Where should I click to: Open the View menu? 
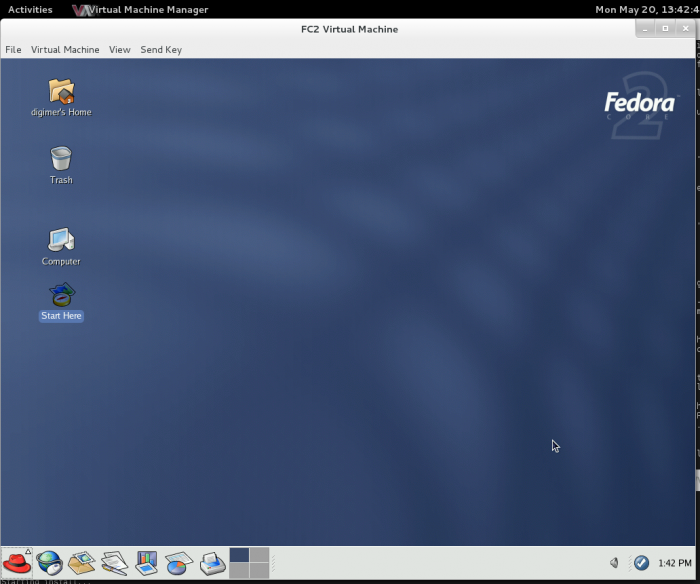(x=120, y=49)
